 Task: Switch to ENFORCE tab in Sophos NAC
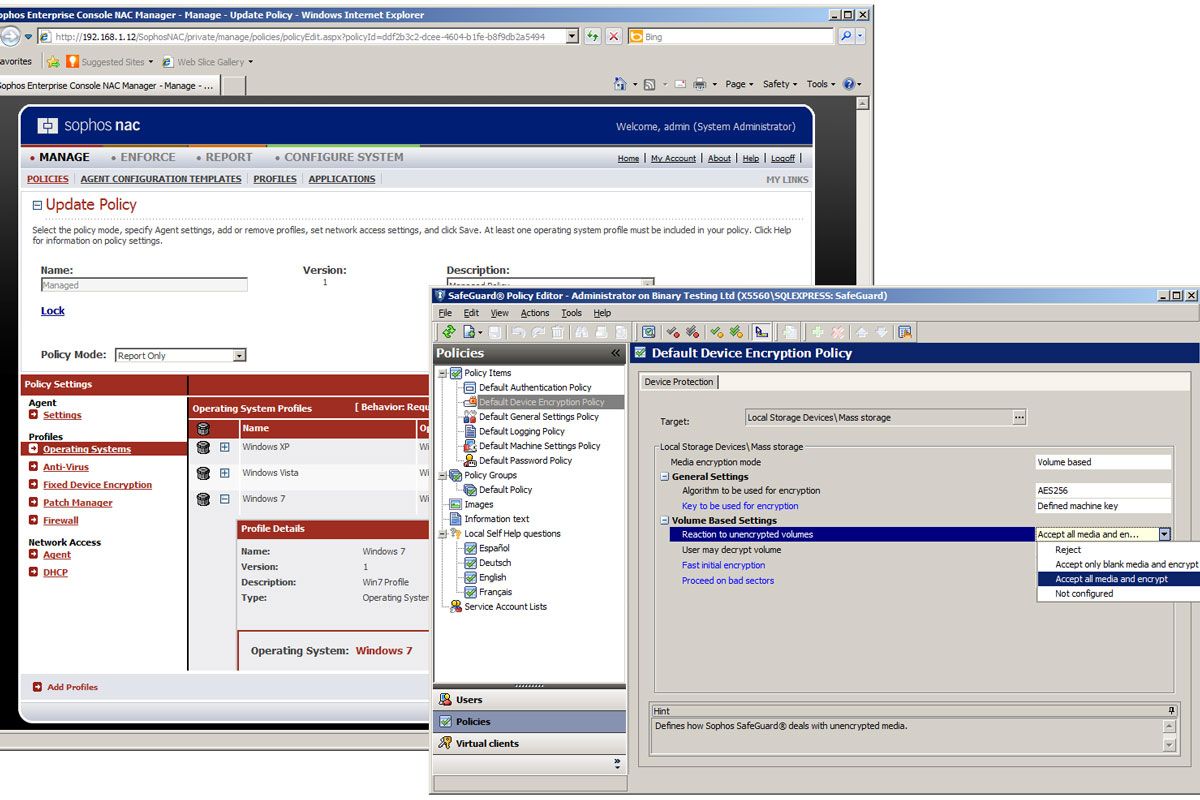tap(148, 157)
